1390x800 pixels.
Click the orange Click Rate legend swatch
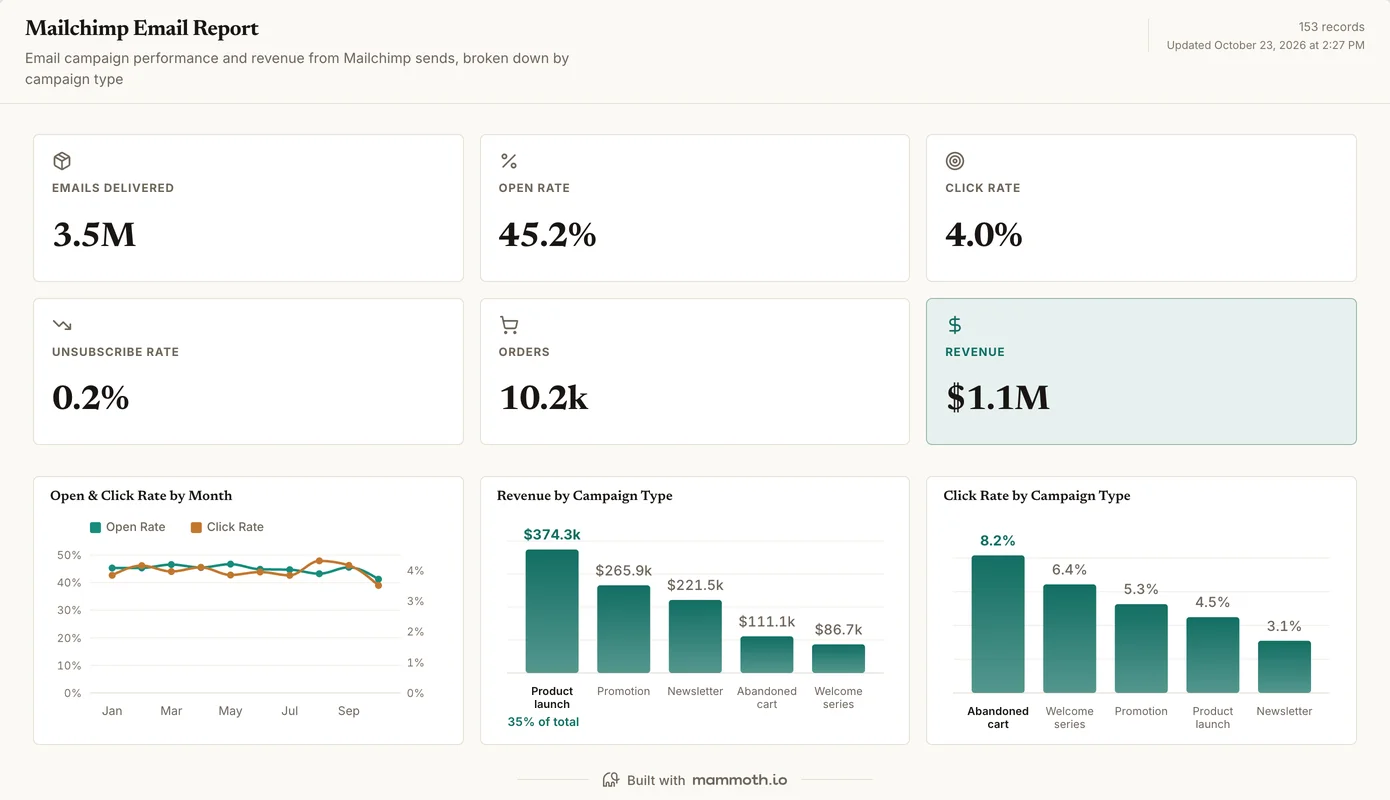click(x=196, y=527)
